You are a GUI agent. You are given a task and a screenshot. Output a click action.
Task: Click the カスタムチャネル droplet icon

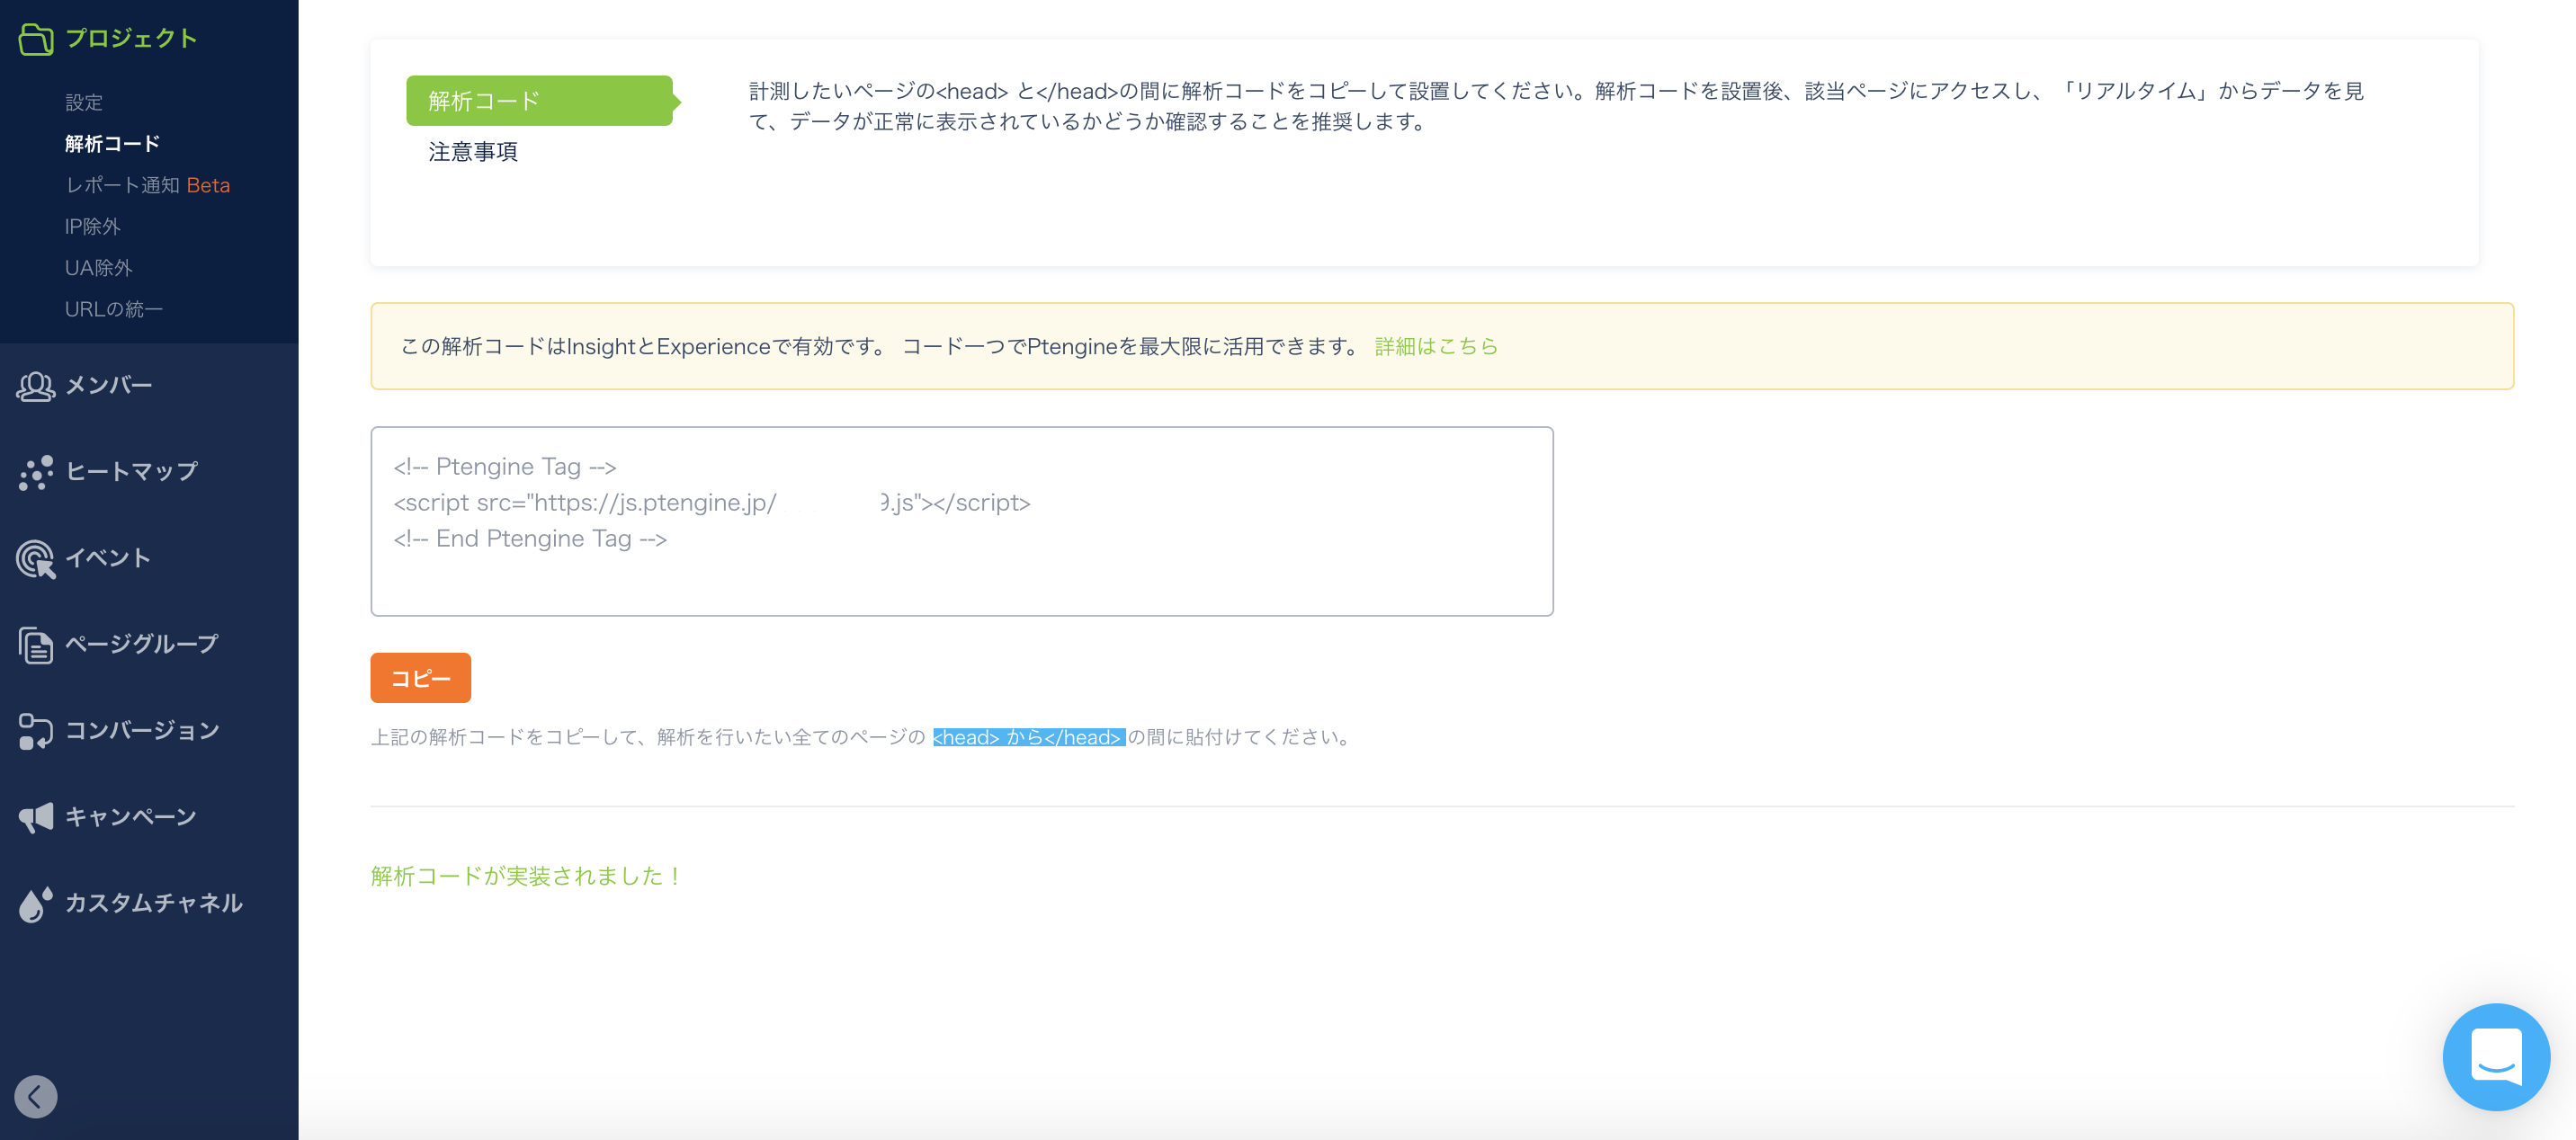(35, 904)
